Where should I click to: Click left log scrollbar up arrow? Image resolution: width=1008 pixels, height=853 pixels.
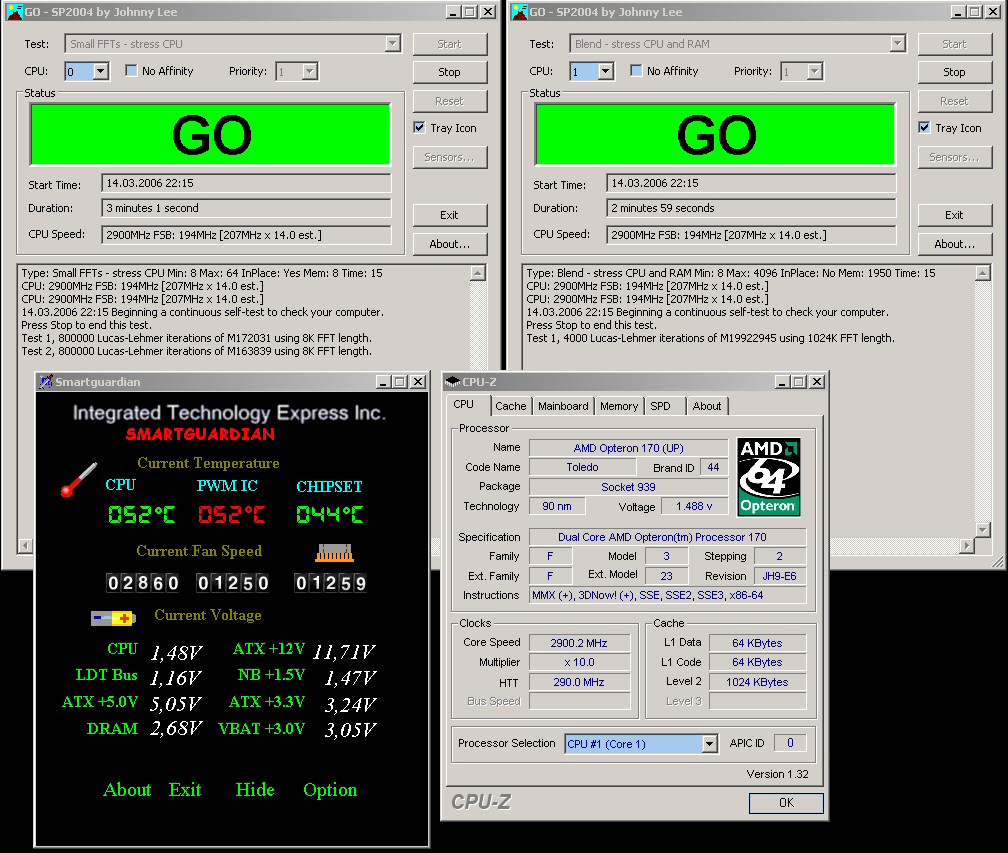point(478,273)
